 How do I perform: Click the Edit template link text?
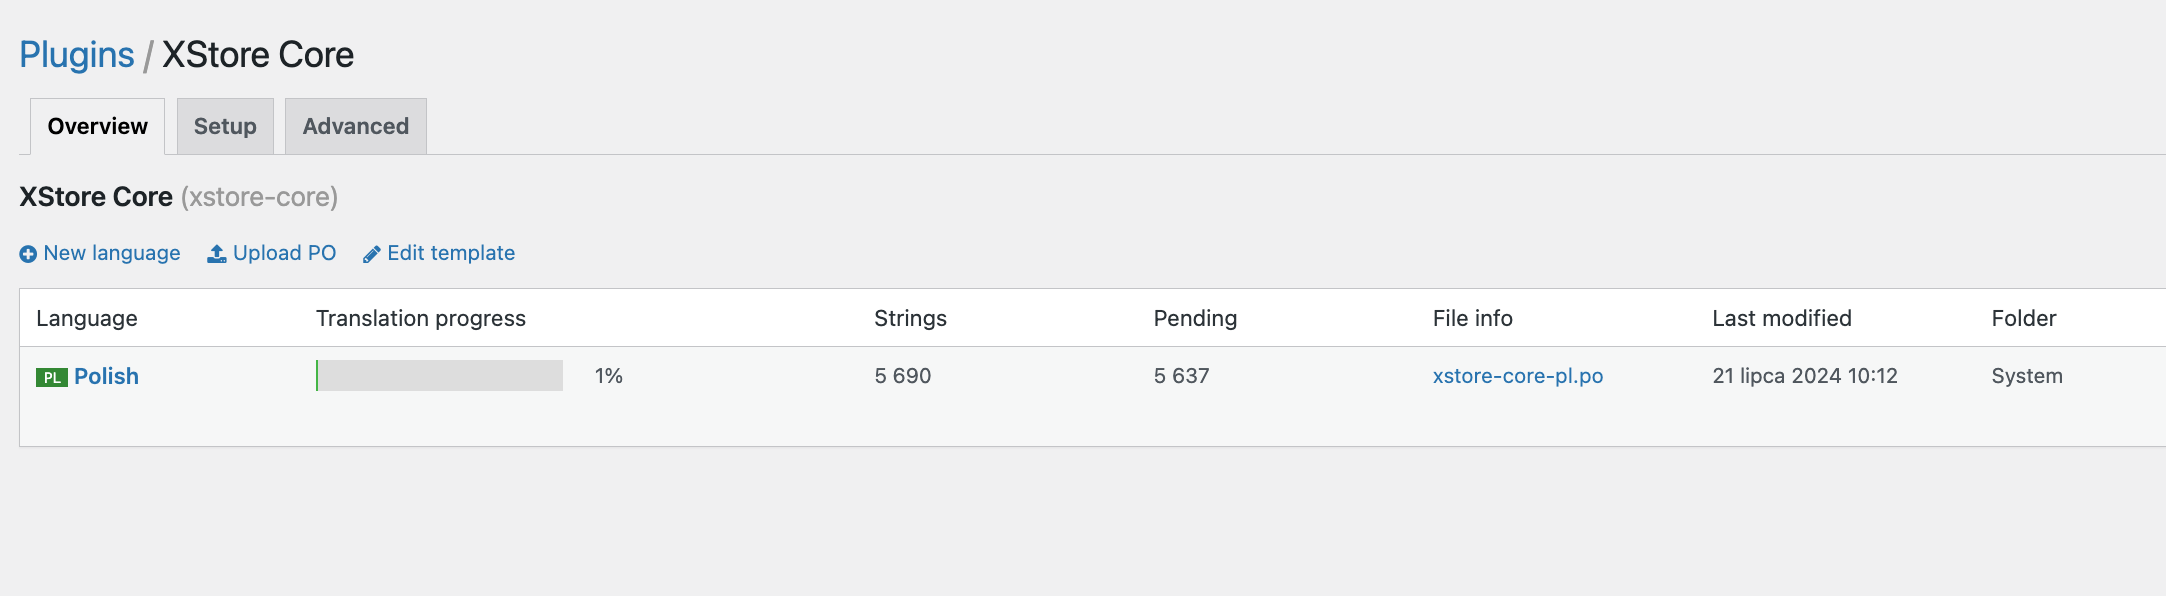(x=451, y=253)
